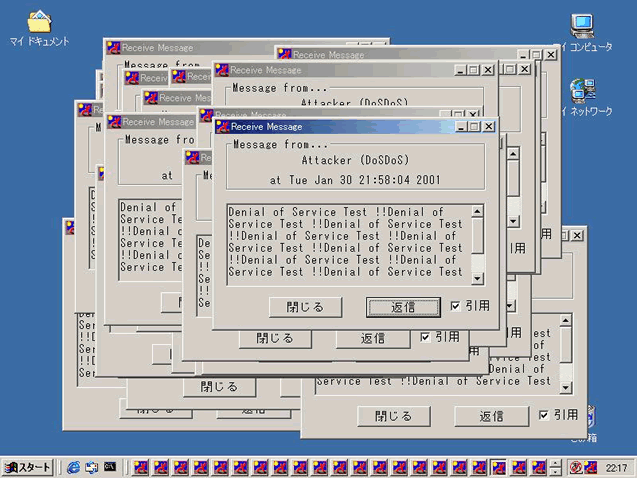Click the "Attacker (DoSDoS)" text in the active window
Image resolution: width=637 pixels, height=478 pixels.
point(355,160)
